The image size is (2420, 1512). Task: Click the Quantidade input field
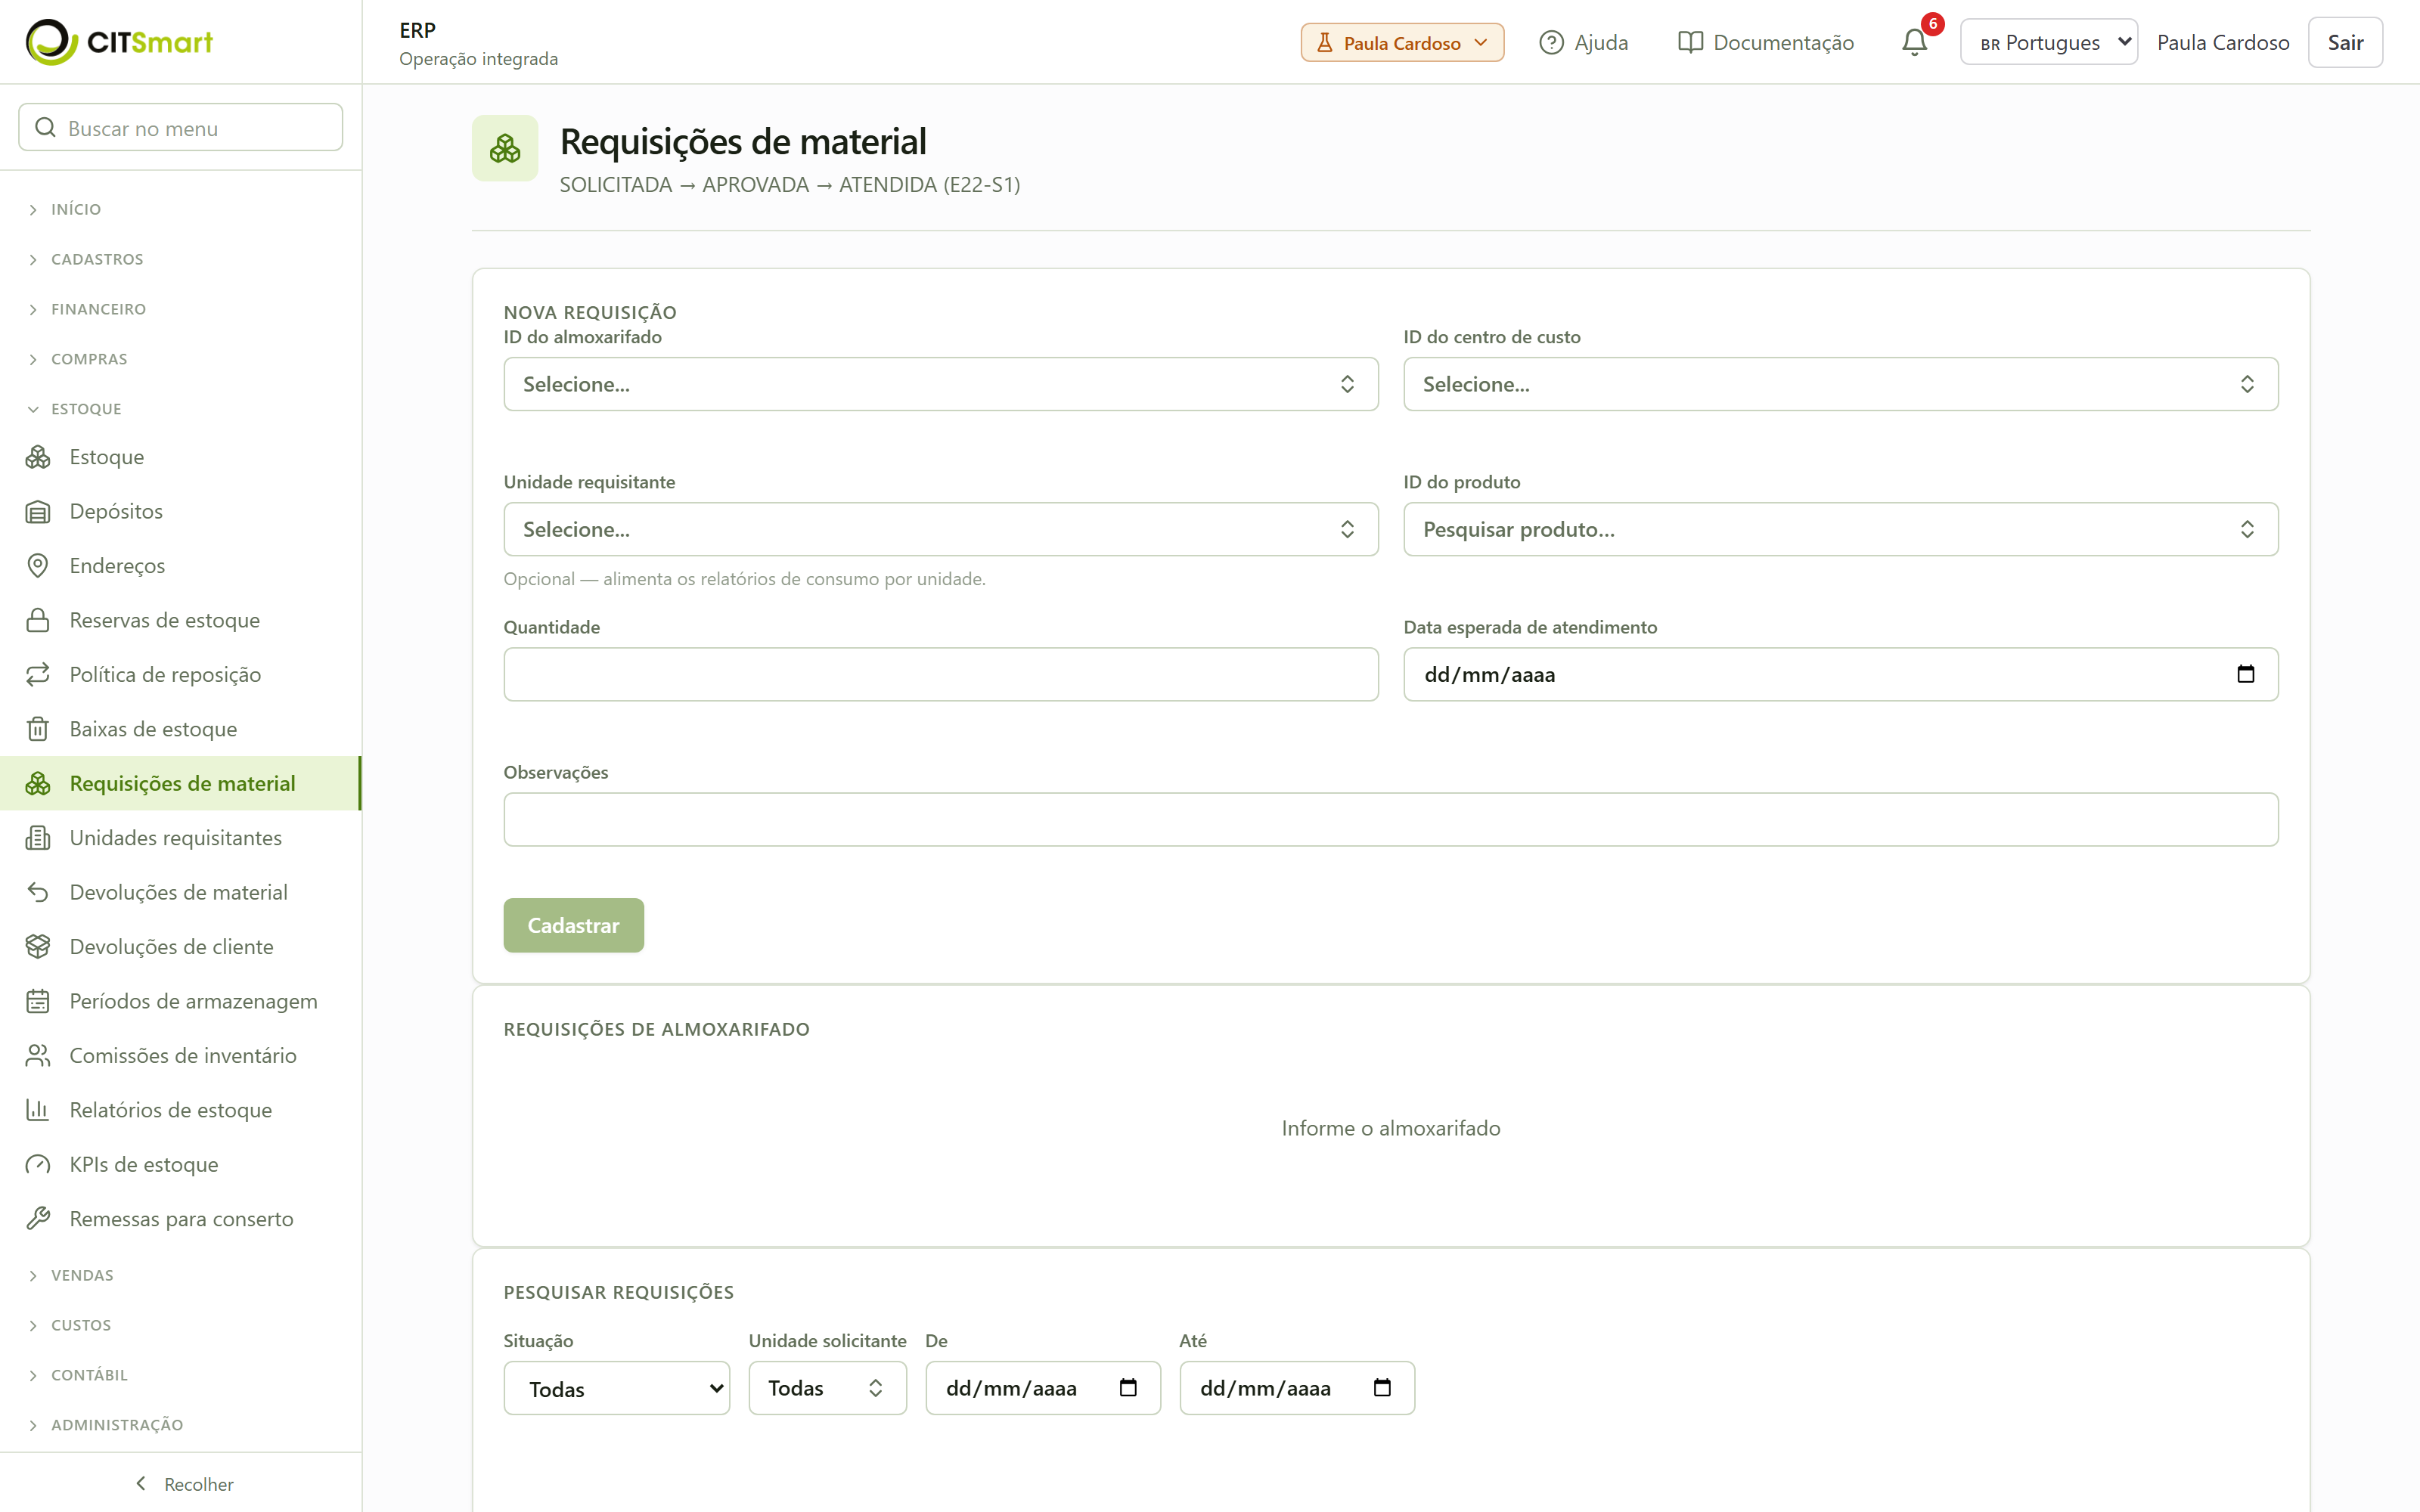(941, 674)
